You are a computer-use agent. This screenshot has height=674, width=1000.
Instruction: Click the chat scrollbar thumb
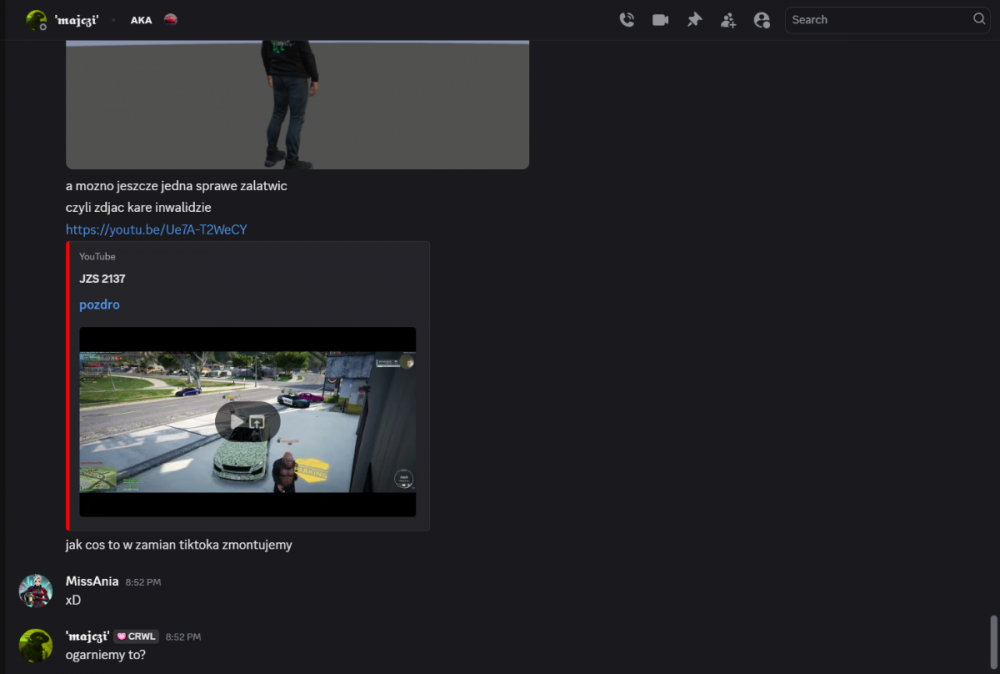tap(993, 641)
